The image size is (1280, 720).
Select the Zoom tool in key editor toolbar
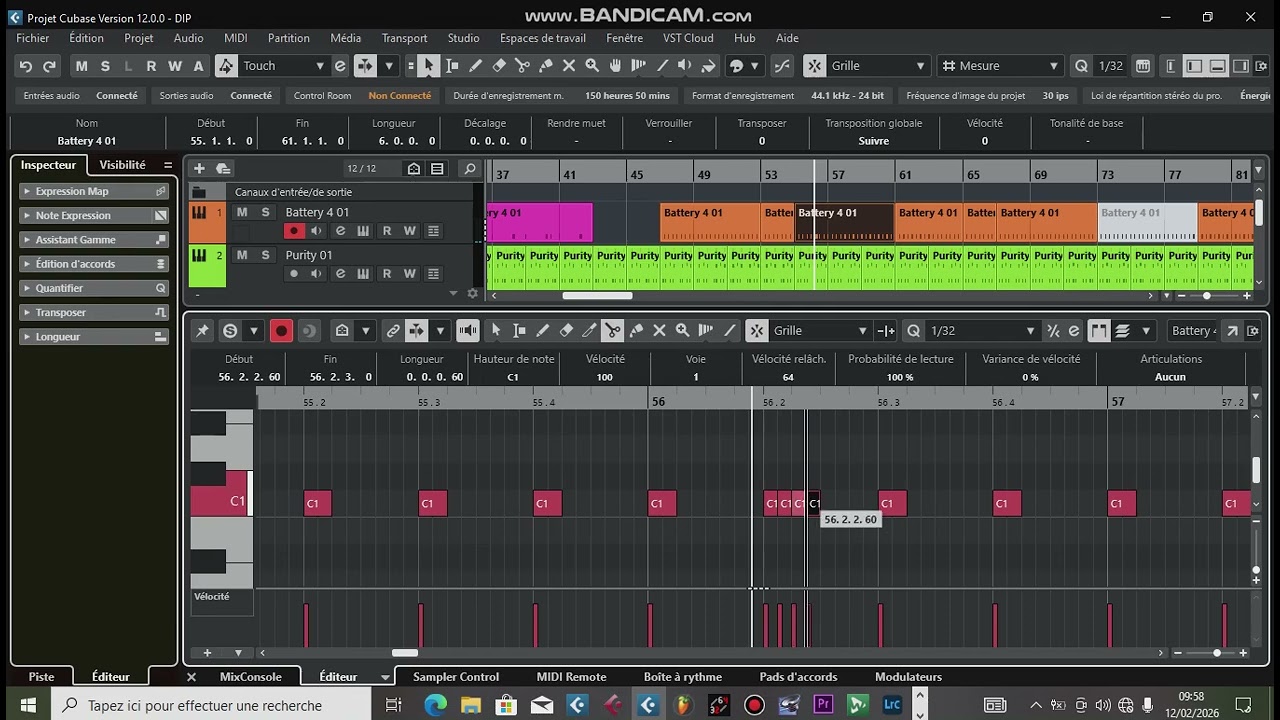click(682, 331)
